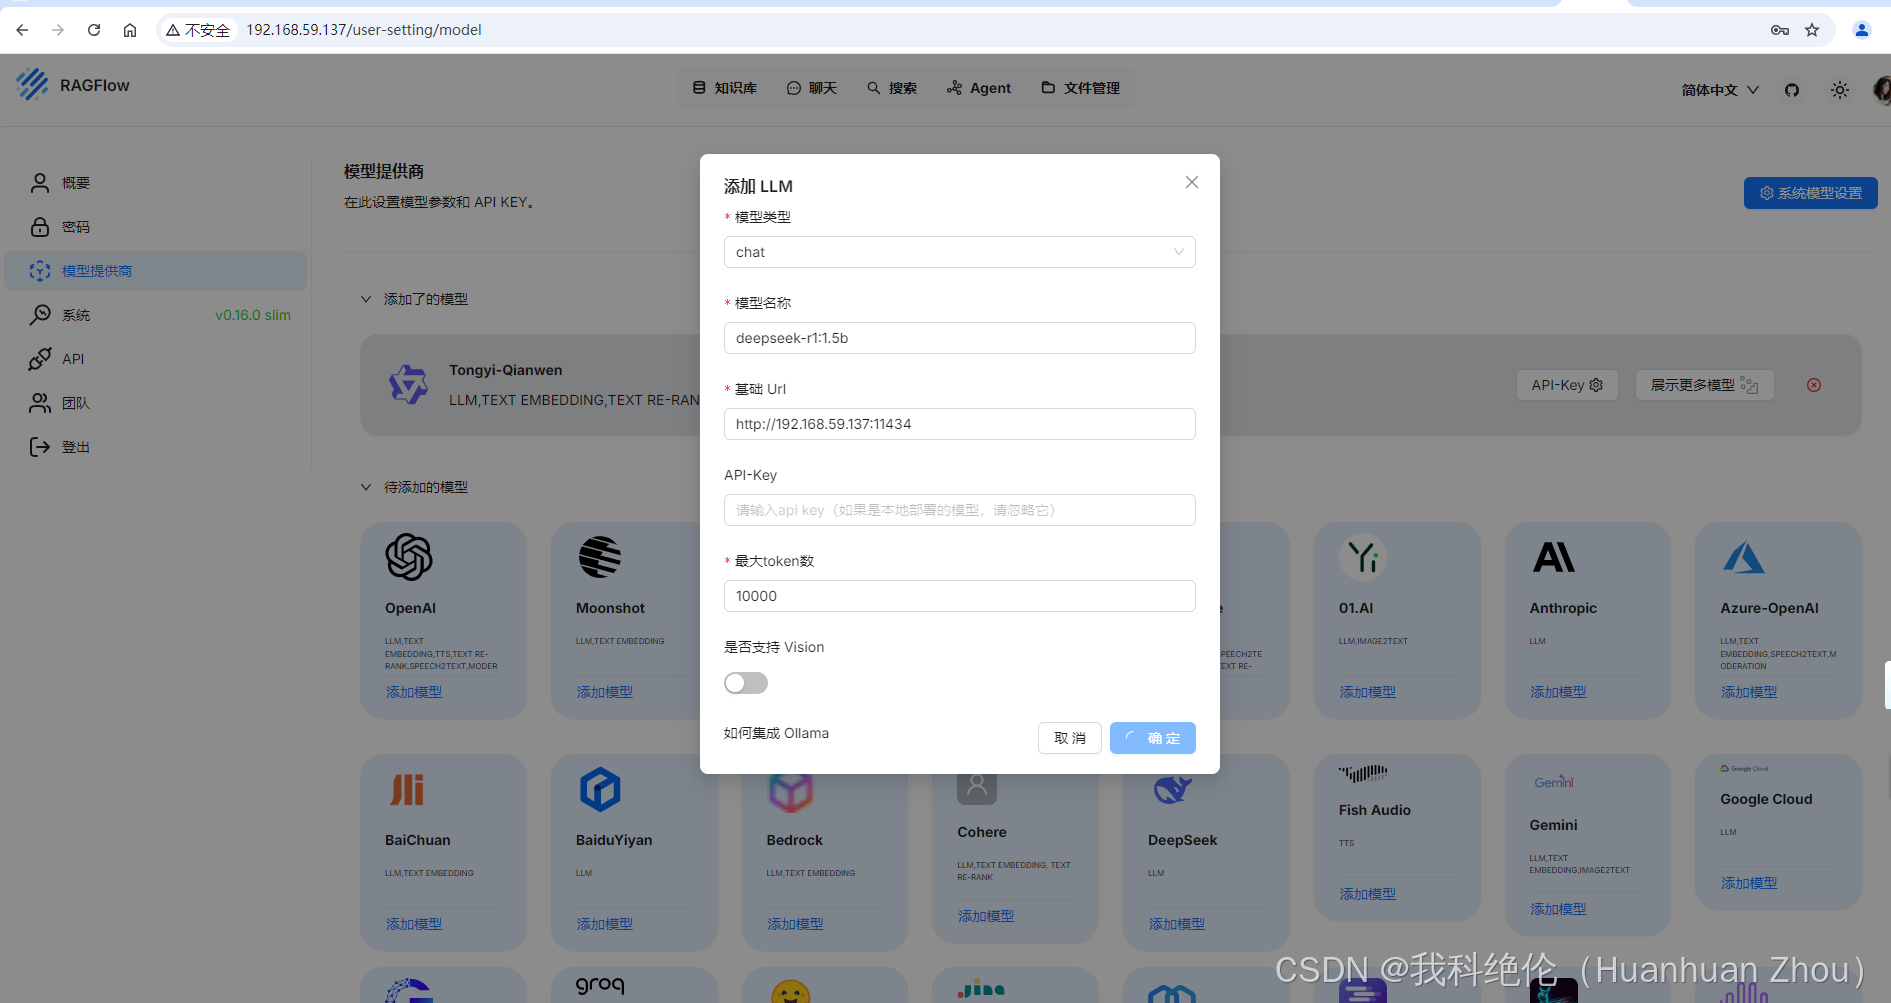
Task: Toggle the 是否支持 Vision switch
Action: coord(746,683)
